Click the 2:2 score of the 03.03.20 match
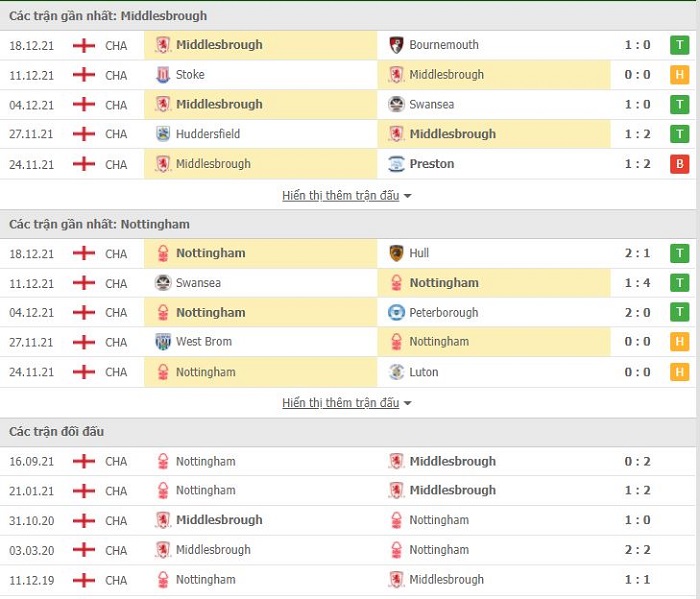This screenshot has width=700, height=599. (638, 550)
